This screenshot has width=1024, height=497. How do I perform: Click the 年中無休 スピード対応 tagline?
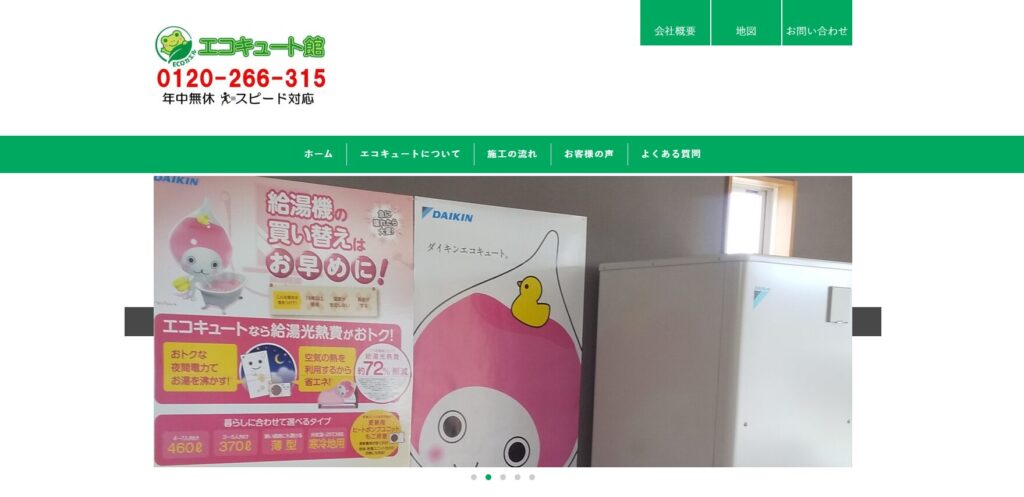tap(238, 99)
